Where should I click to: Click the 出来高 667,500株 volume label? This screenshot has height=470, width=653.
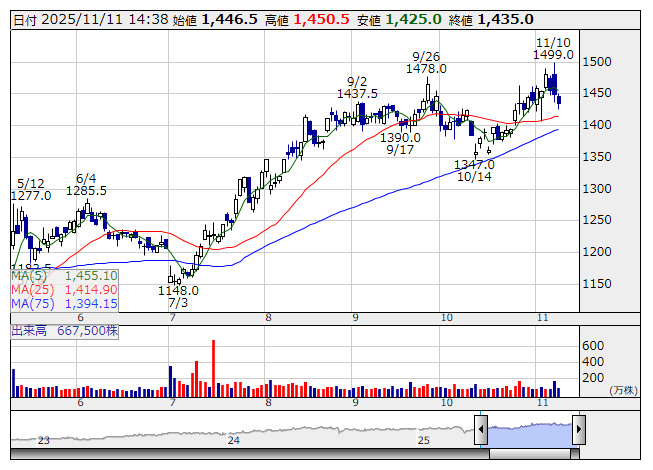[65, 331]
